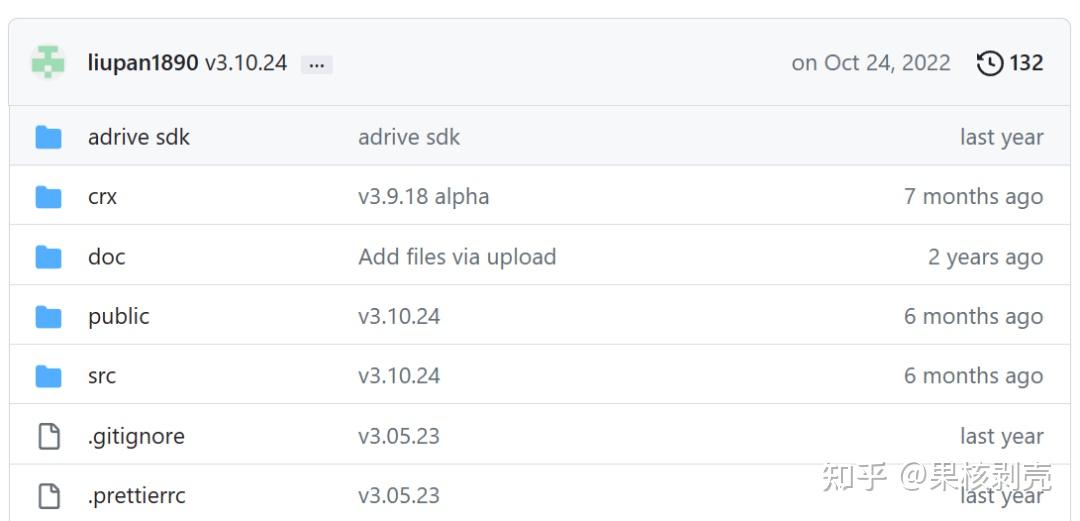The height and width of the screenshot is (521, 1080).
Task: Click the src folder icon
Action: point(48,376)
